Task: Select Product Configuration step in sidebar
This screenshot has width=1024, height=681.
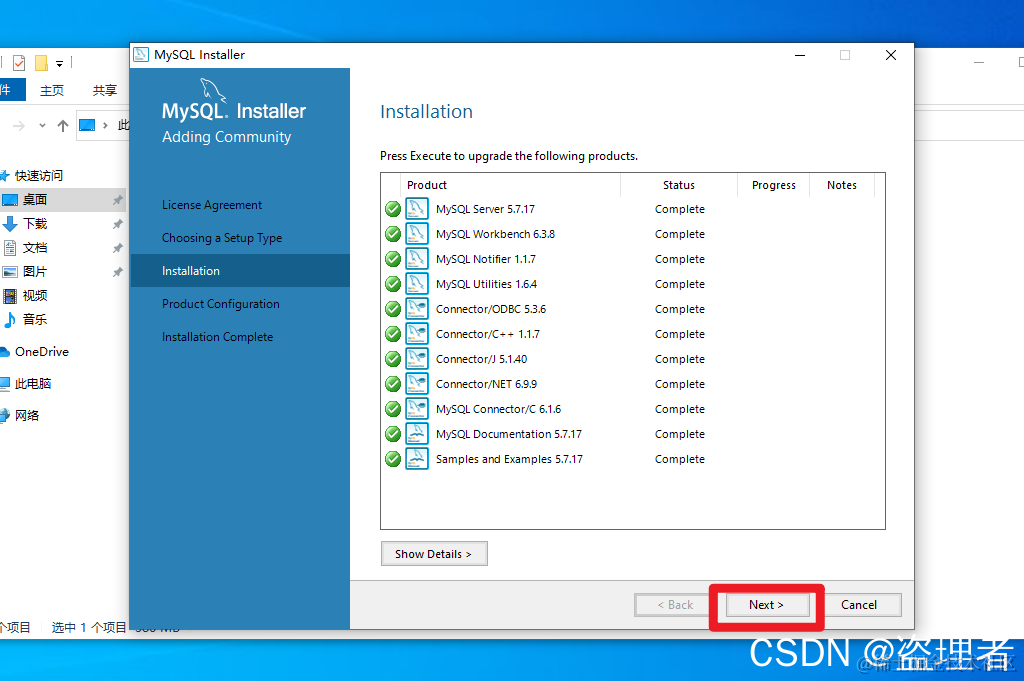Action: click(x=221, y=304)
